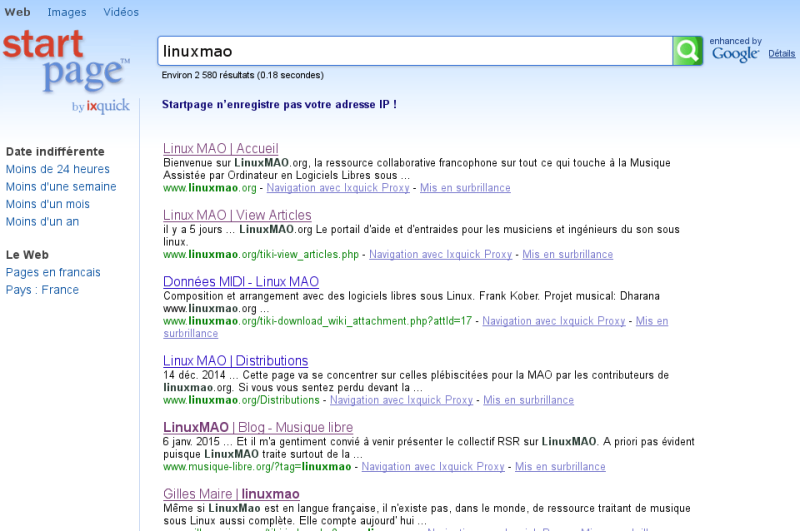Click the snippet starting '14 déc. 2014'
Screen dimensions: 800x531
tap(416, 381)
